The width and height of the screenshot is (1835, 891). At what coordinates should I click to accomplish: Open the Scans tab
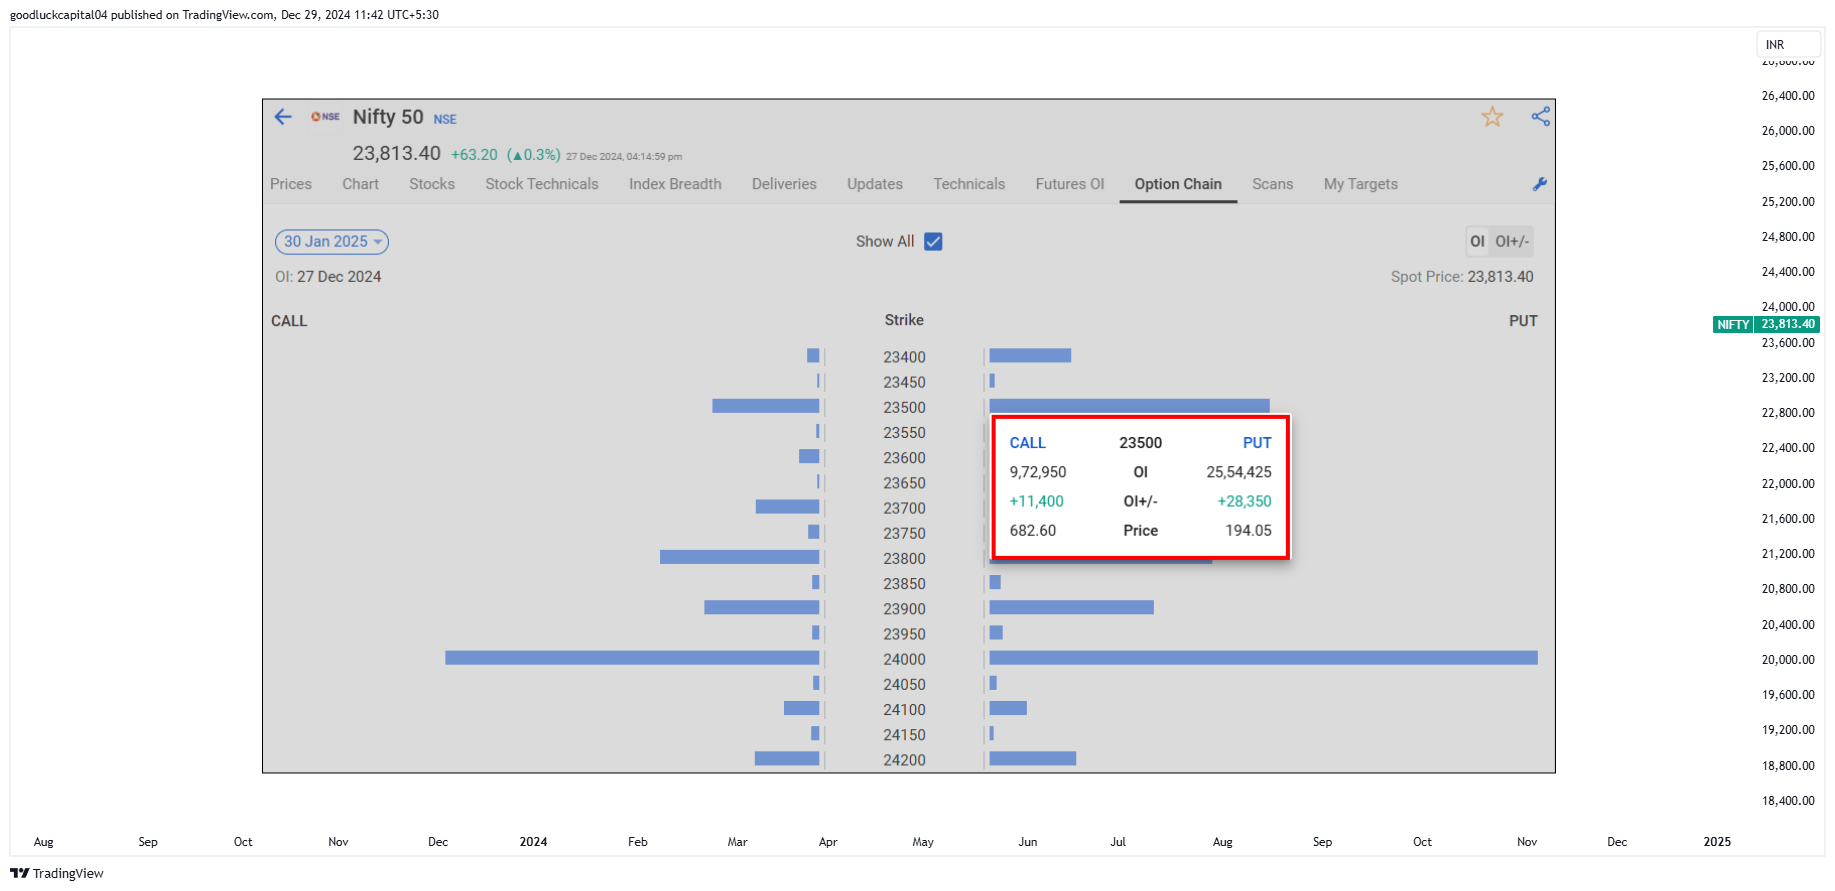pos(1273,184)
